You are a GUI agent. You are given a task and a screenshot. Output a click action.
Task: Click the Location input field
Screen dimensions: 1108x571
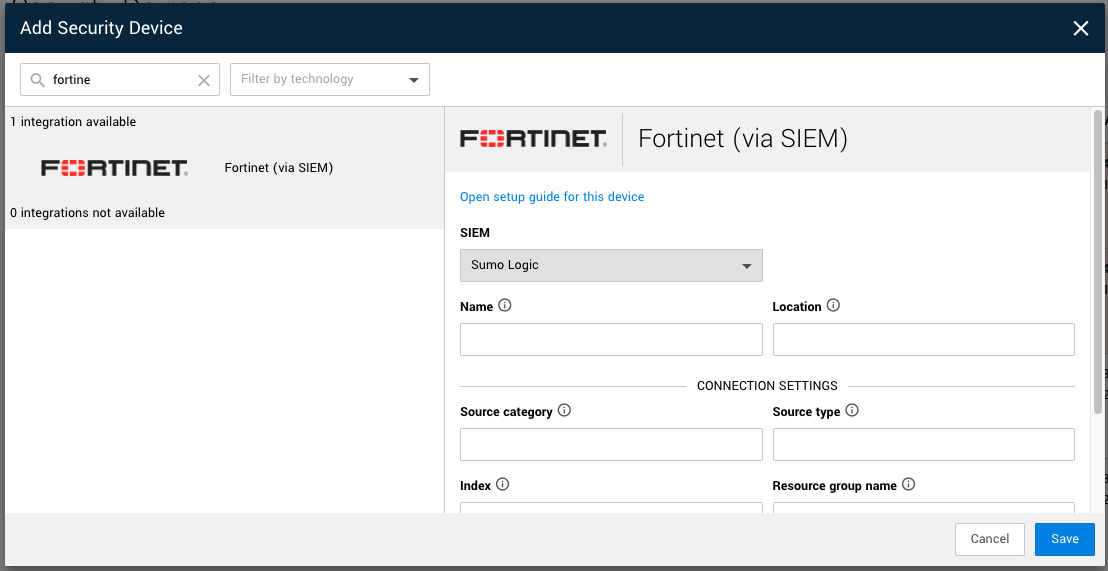click(x=924, y=339)
